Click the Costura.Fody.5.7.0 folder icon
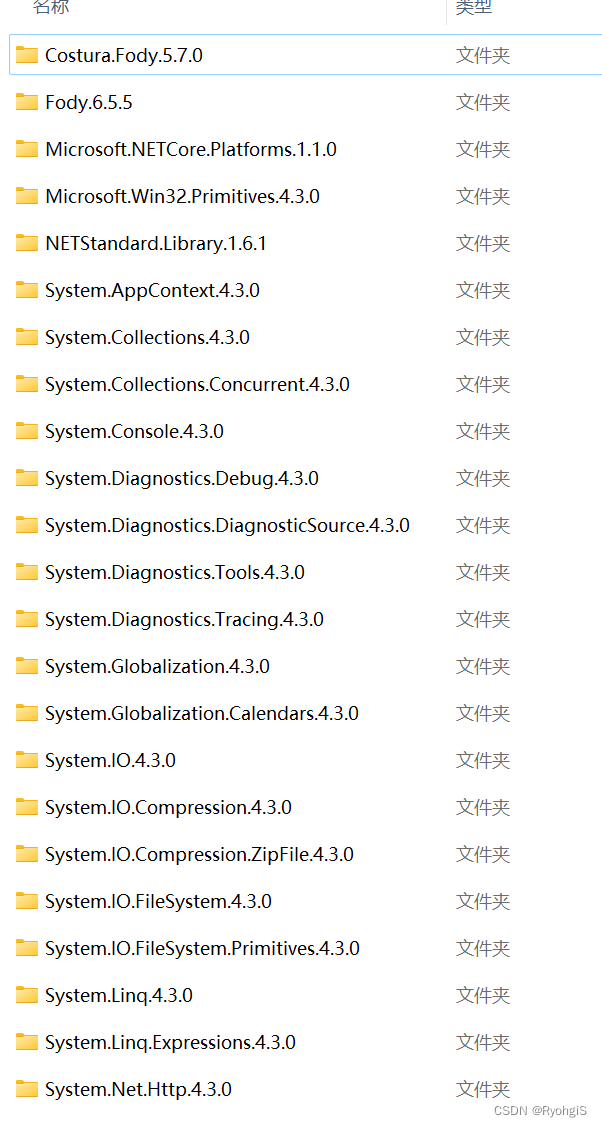602x1127 pixels. (26, 55)
